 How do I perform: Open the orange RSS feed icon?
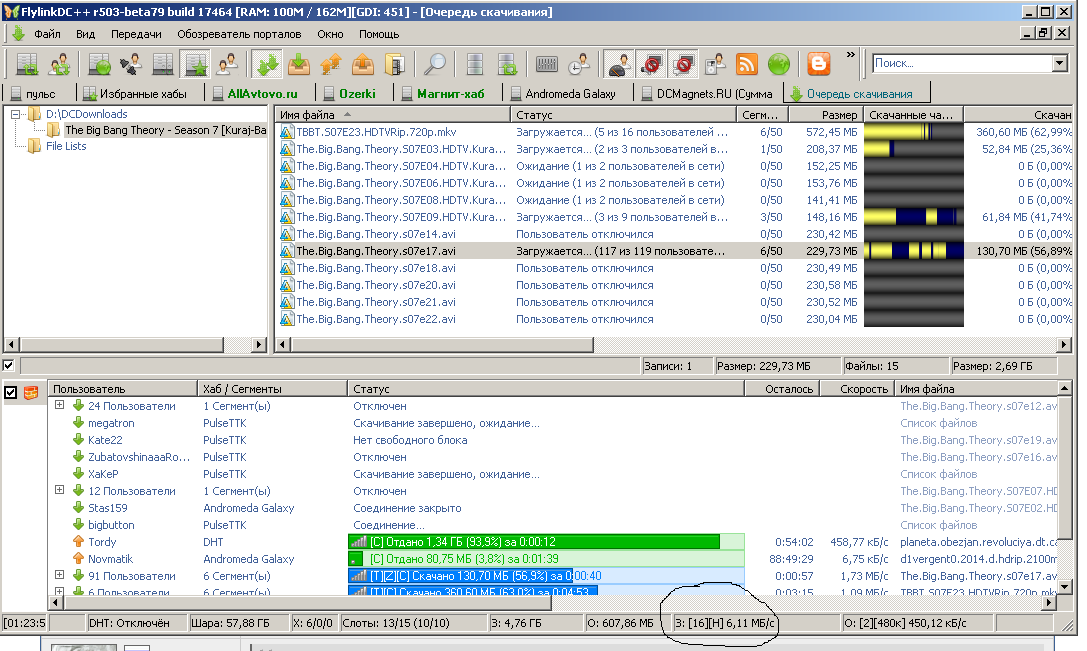(x=746, y=65)
